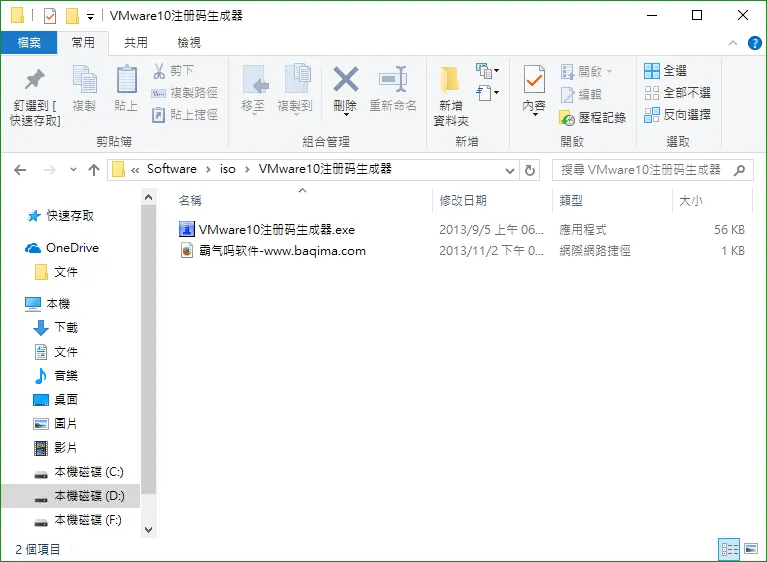The image size is (767, 562).
Task: Switch to large icons view in status bar
Action: (x=751, y=549)
